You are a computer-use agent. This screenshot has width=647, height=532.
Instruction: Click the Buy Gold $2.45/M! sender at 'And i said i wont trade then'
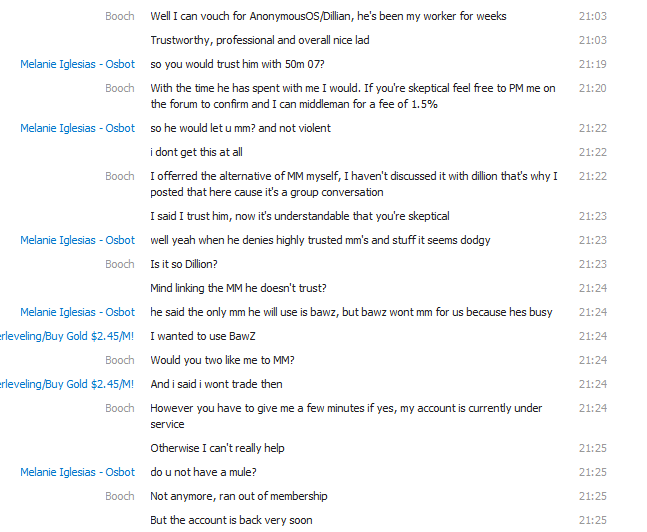[x=67, y=384]
